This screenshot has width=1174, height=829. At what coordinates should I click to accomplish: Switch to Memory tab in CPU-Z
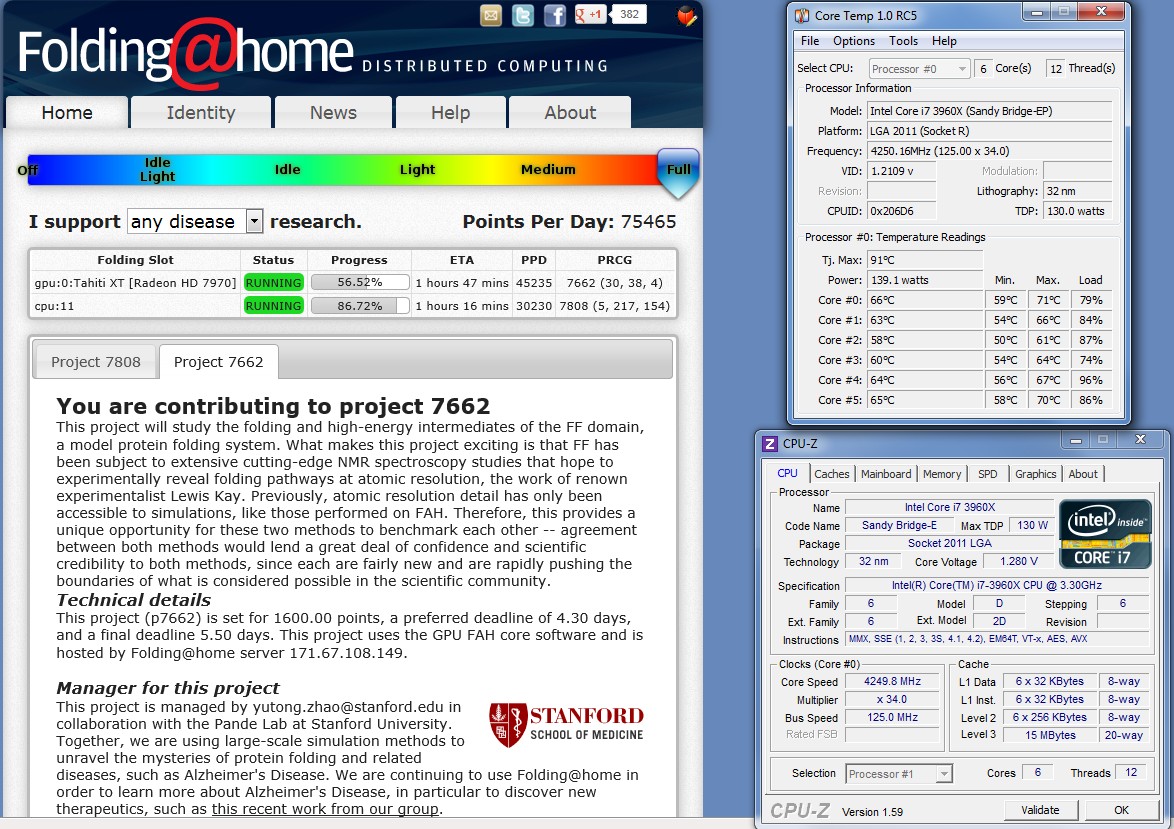pos(942,474)
